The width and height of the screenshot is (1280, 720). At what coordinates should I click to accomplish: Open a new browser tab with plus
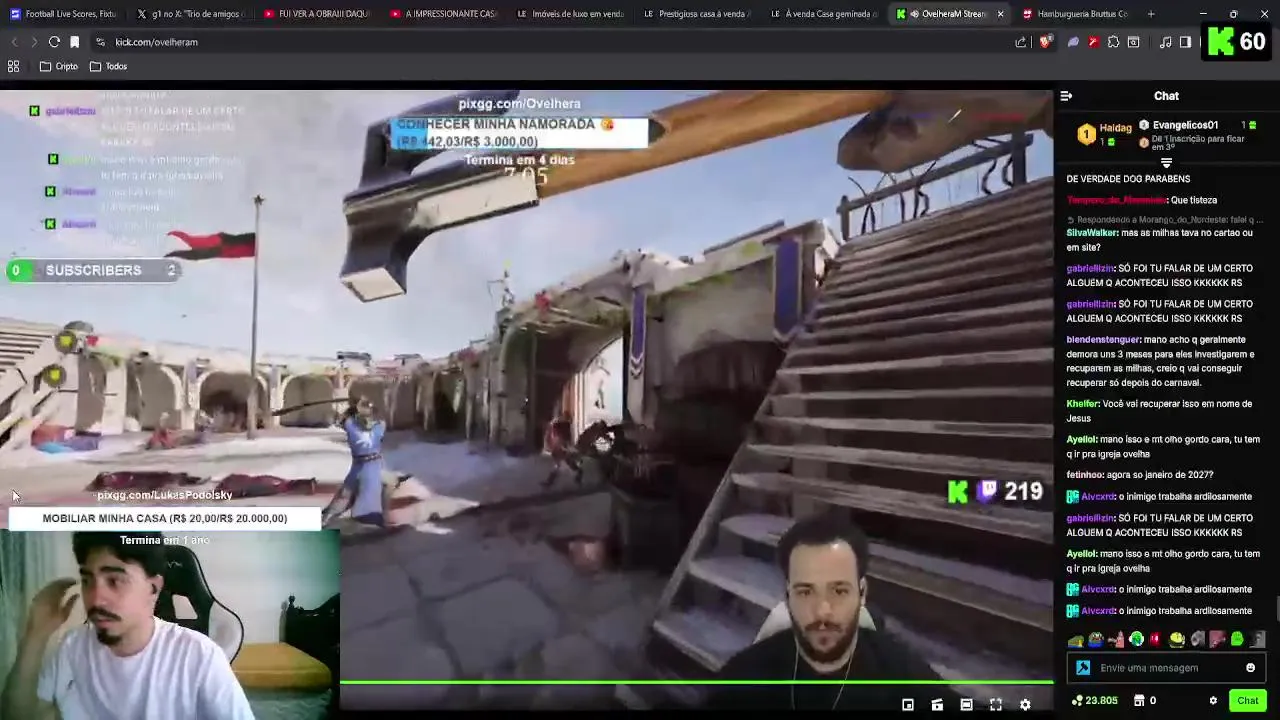(1151, 14)
